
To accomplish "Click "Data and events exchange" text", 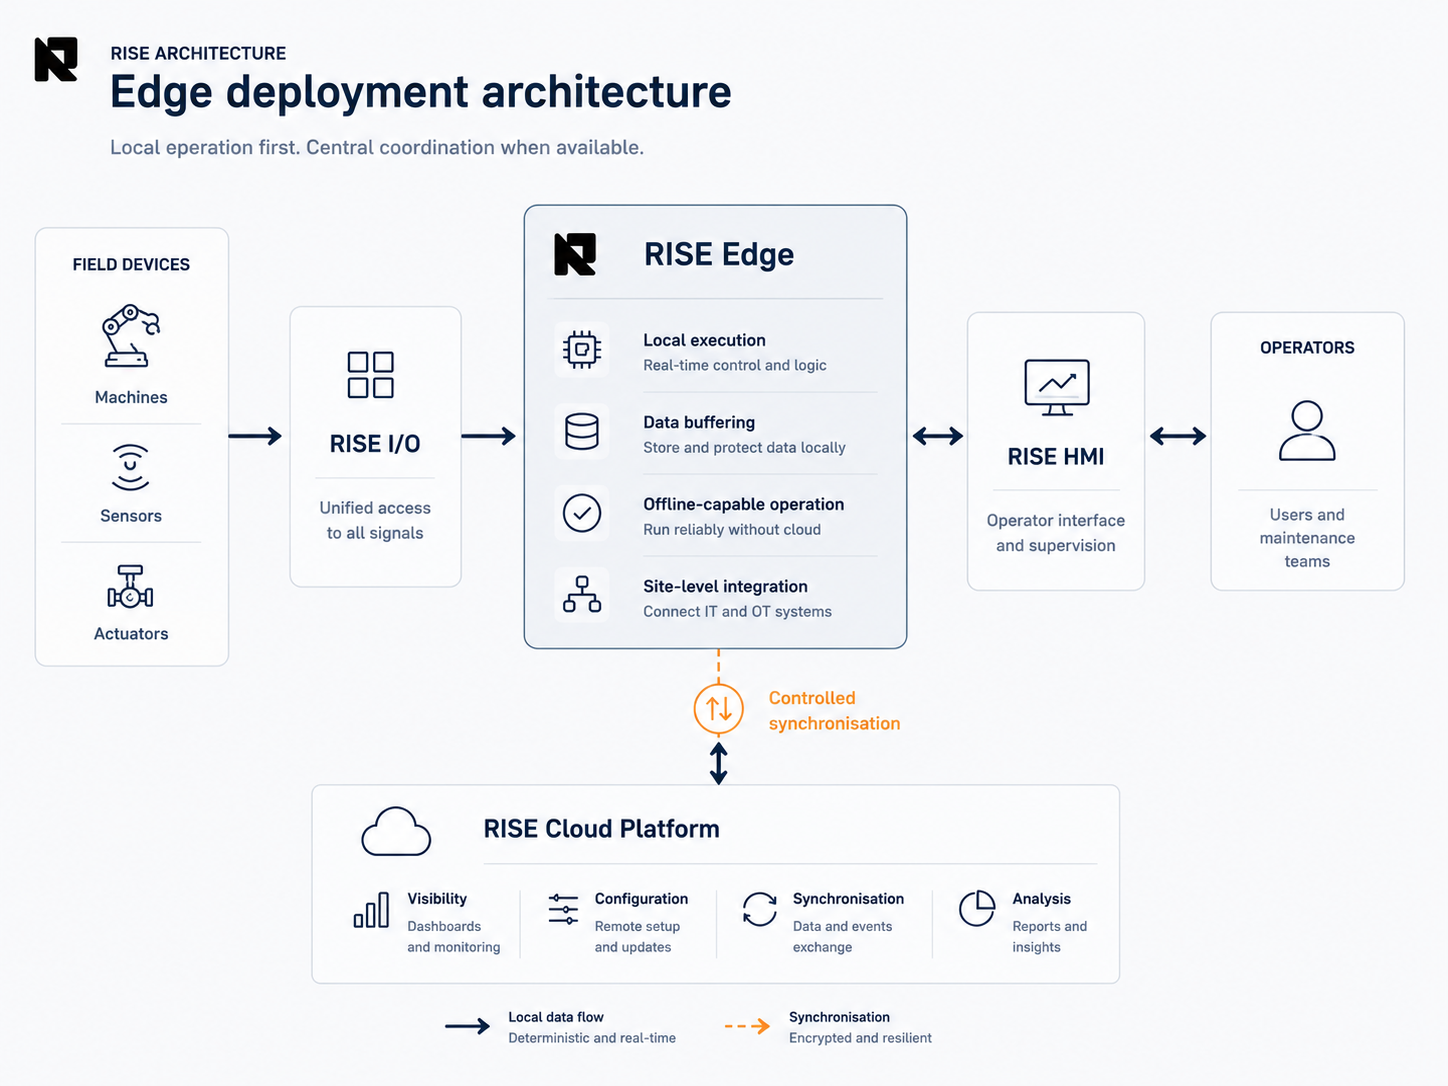I will [x=842, y=937].
